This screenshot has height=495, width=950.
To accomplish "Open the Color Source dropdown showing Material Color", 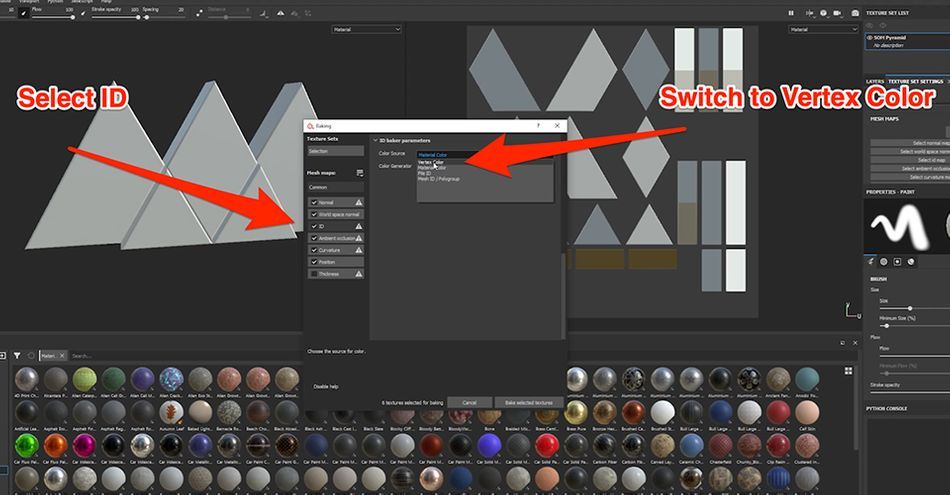I will coord(485,154).
